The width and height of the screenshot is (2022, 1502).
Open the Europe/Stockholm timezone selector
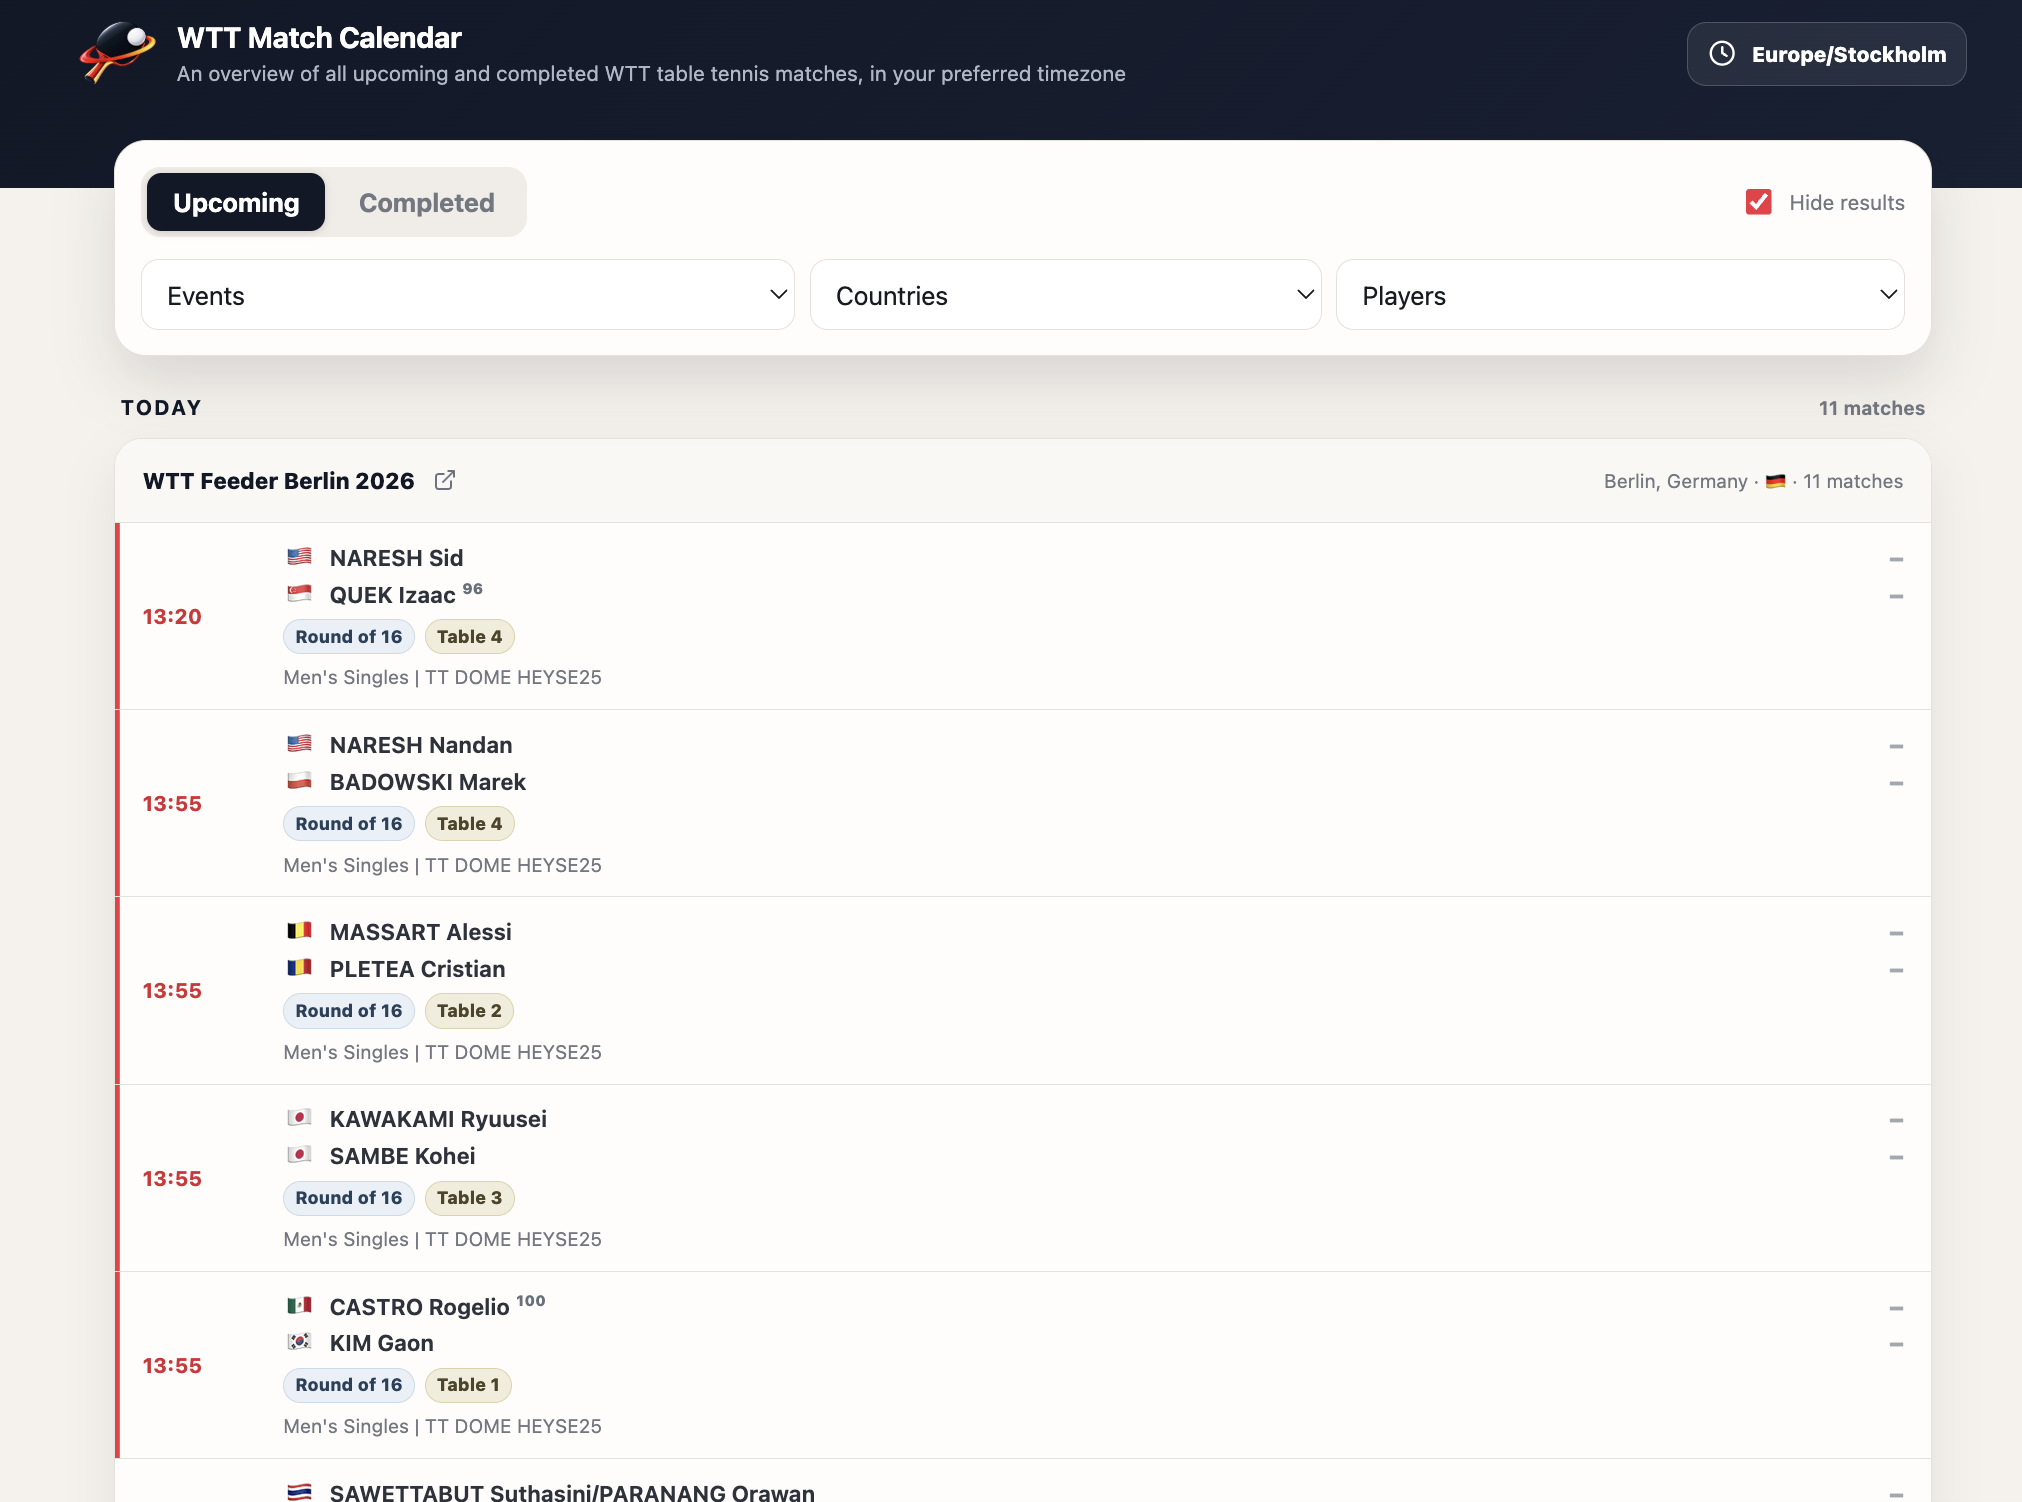1827,54
